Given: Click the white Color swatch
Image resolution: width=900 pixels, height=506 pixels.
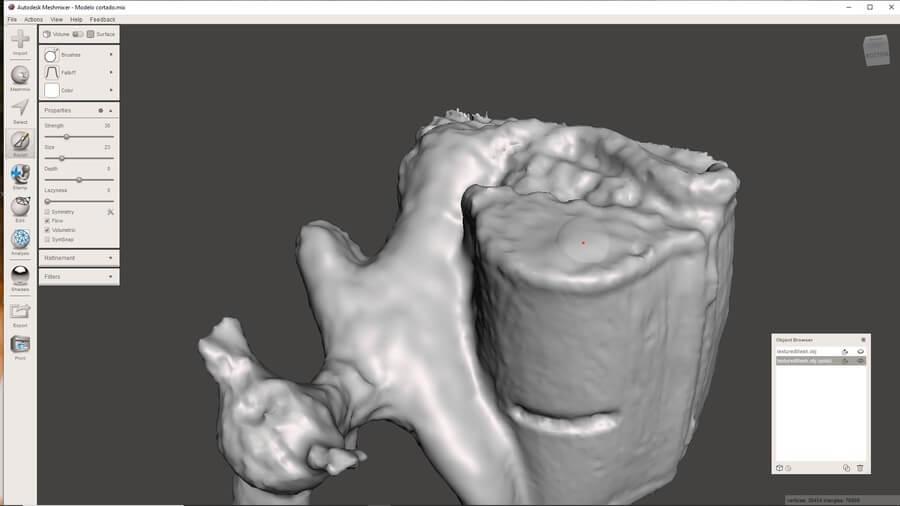Looking at the screenshot, I should pyautogui.click(x=52, y=91).
